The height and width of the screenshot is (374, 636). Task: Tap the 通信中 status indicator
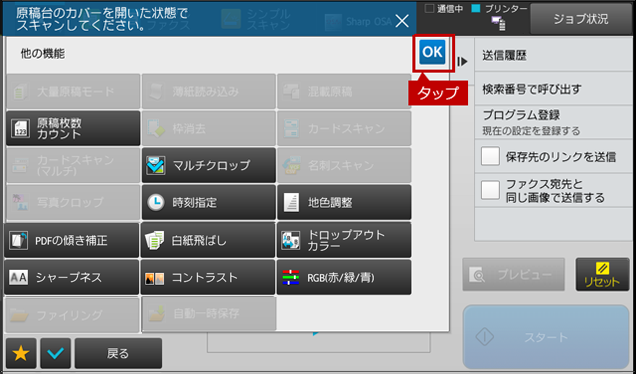[444, 9]
